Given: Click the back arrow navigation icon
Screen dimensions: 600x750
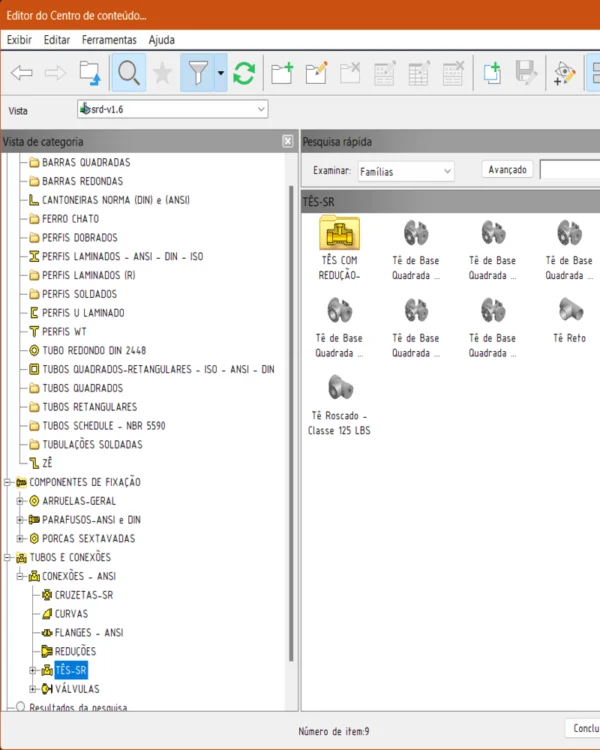Looking at the screenshot, I should [x=21, y=73].
